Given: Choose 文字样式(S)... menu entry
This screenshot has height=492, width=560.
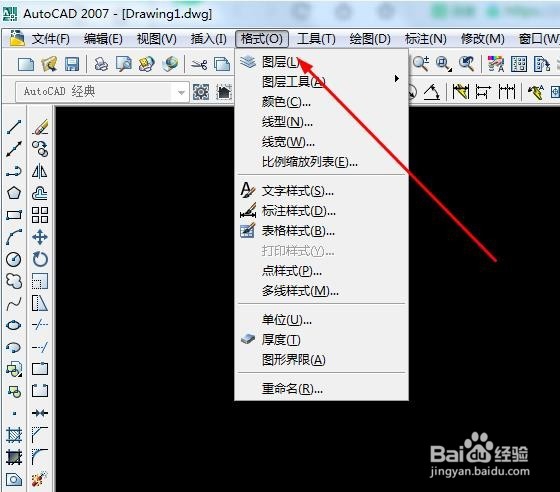Looking at the screenshot, I should tap(321, 191).
